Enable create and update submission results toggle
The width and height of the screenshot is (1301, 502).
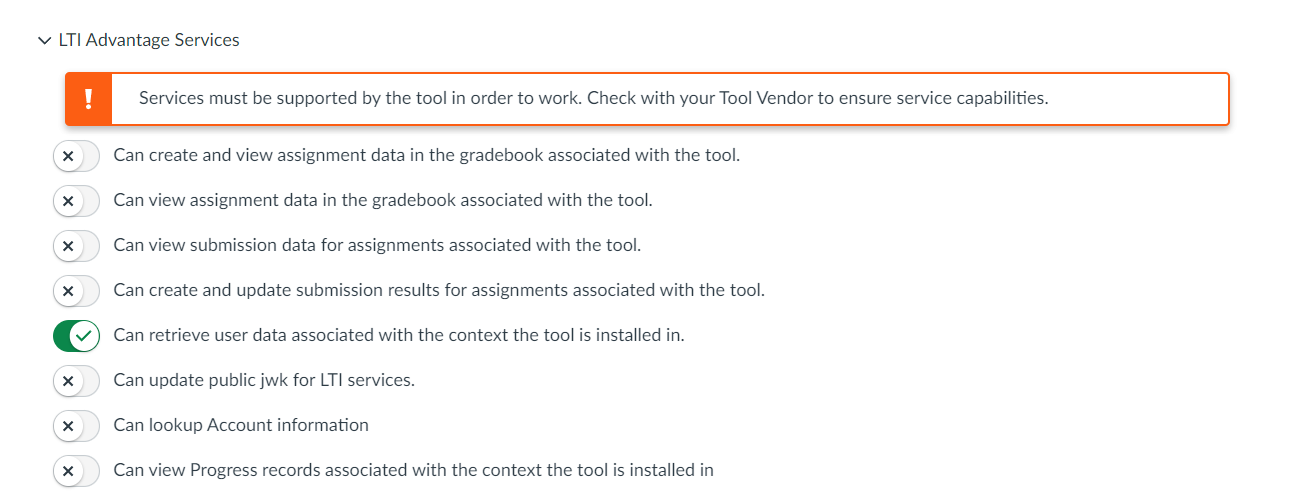77,291
